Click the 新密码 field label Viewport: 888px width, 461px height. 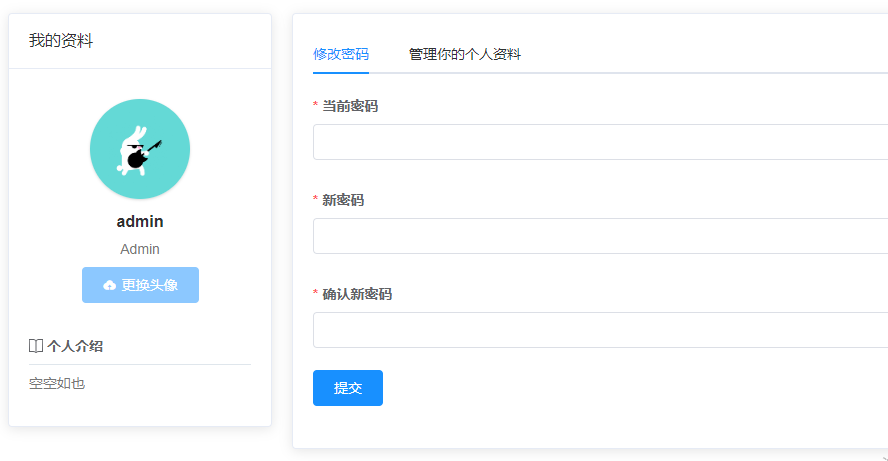point(343,200)
